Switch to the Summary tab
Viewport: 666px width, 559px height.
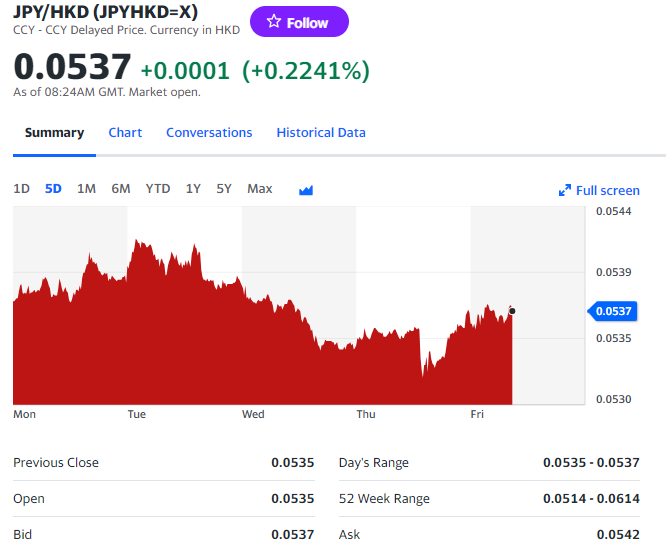tap(54, 133)
